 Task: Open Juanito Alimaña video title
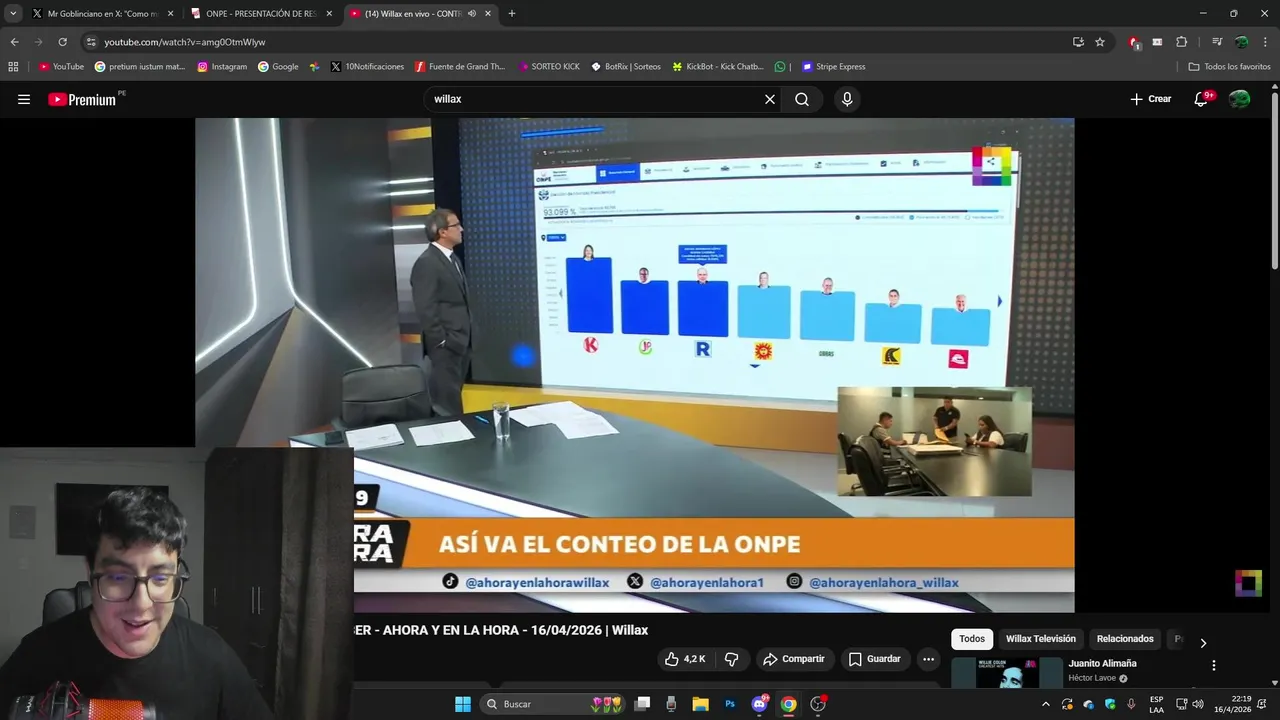[1102, 663]
